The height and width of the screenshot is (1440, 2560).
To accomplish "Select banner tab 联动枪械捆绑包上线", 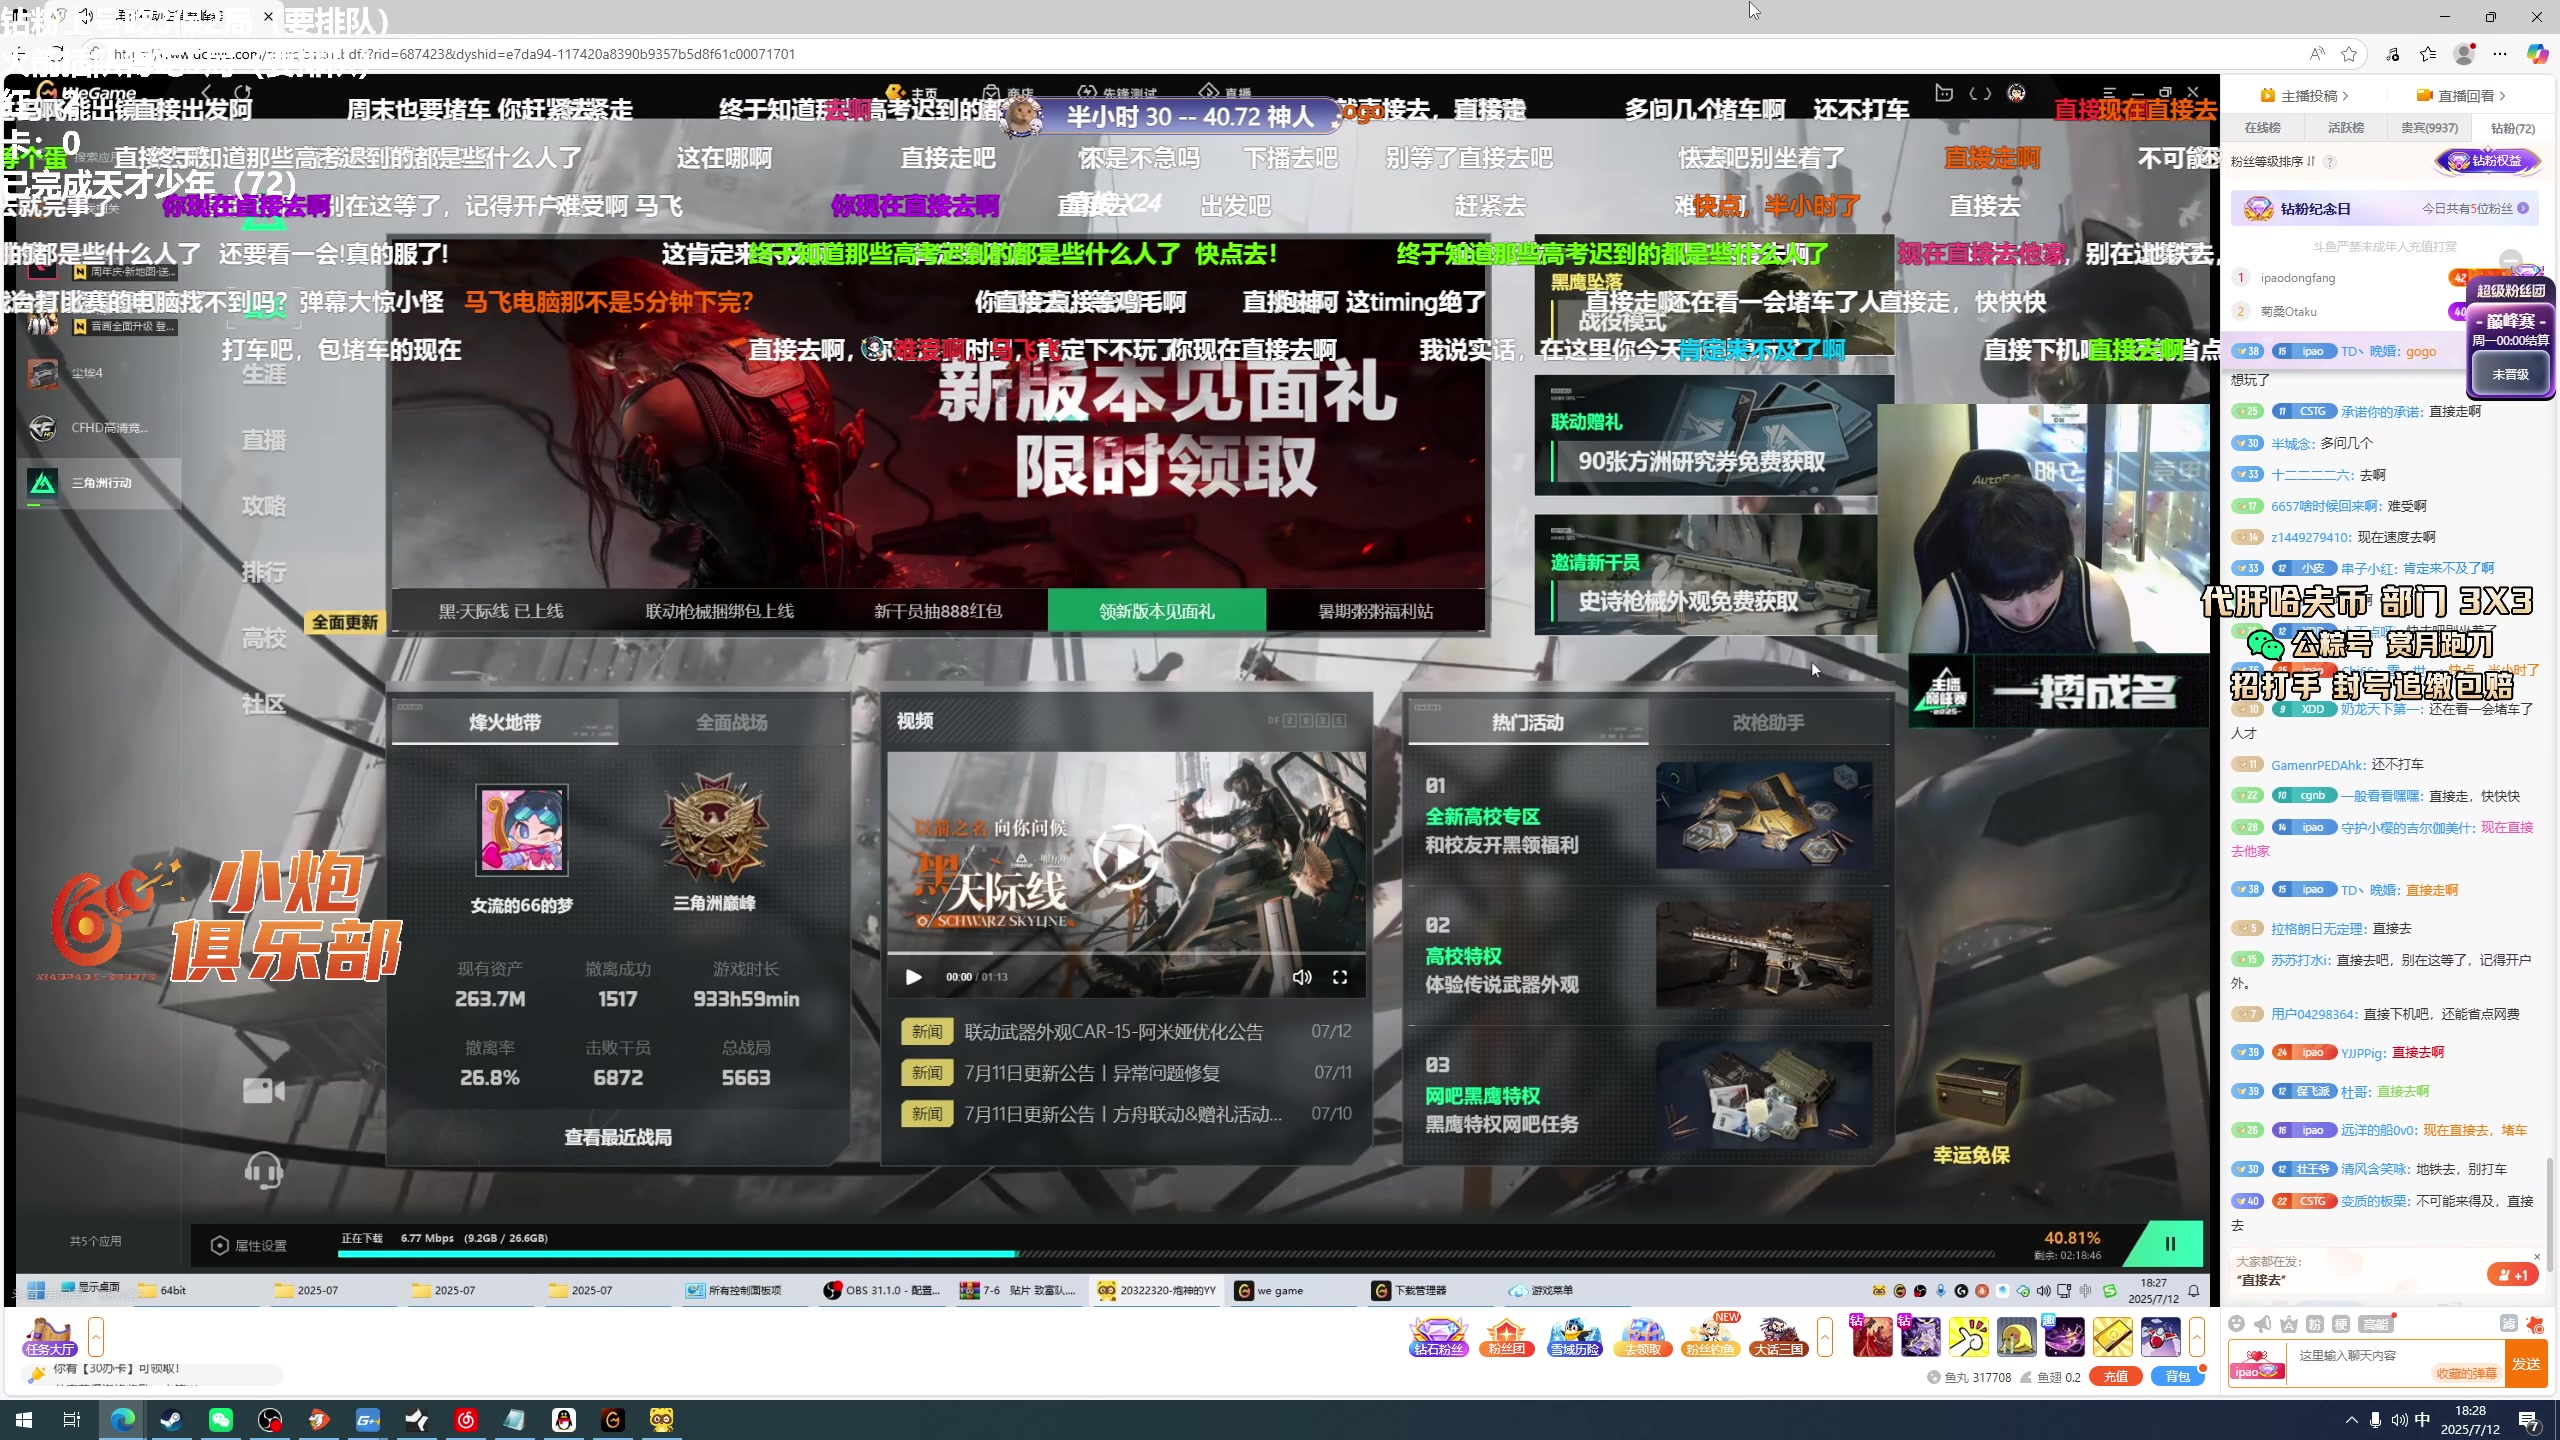I will [720, 611].
